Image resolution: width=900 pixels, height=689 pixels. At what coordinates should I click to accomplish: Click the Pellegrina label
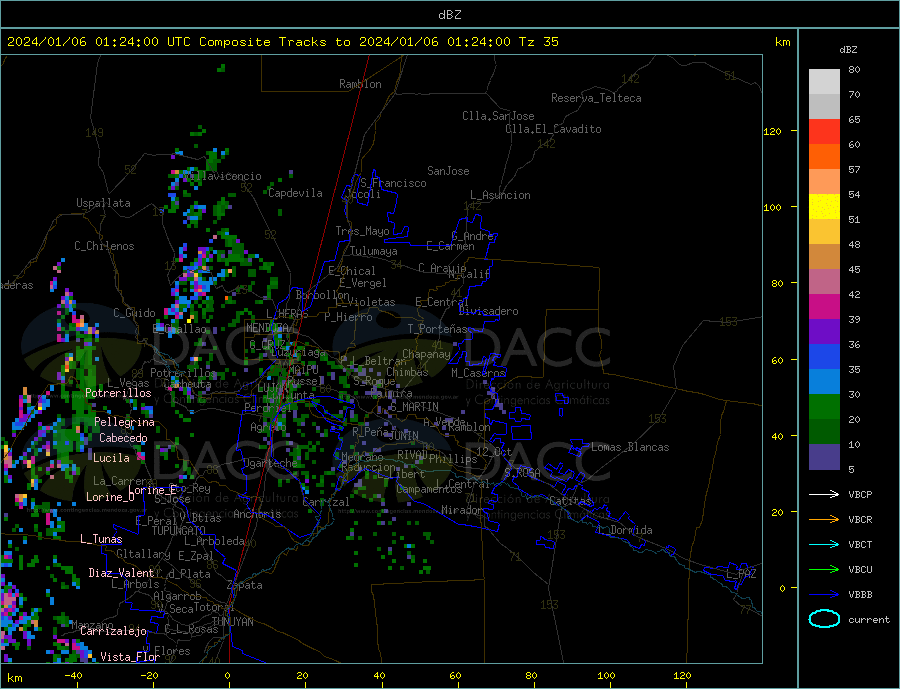(125, 422)
